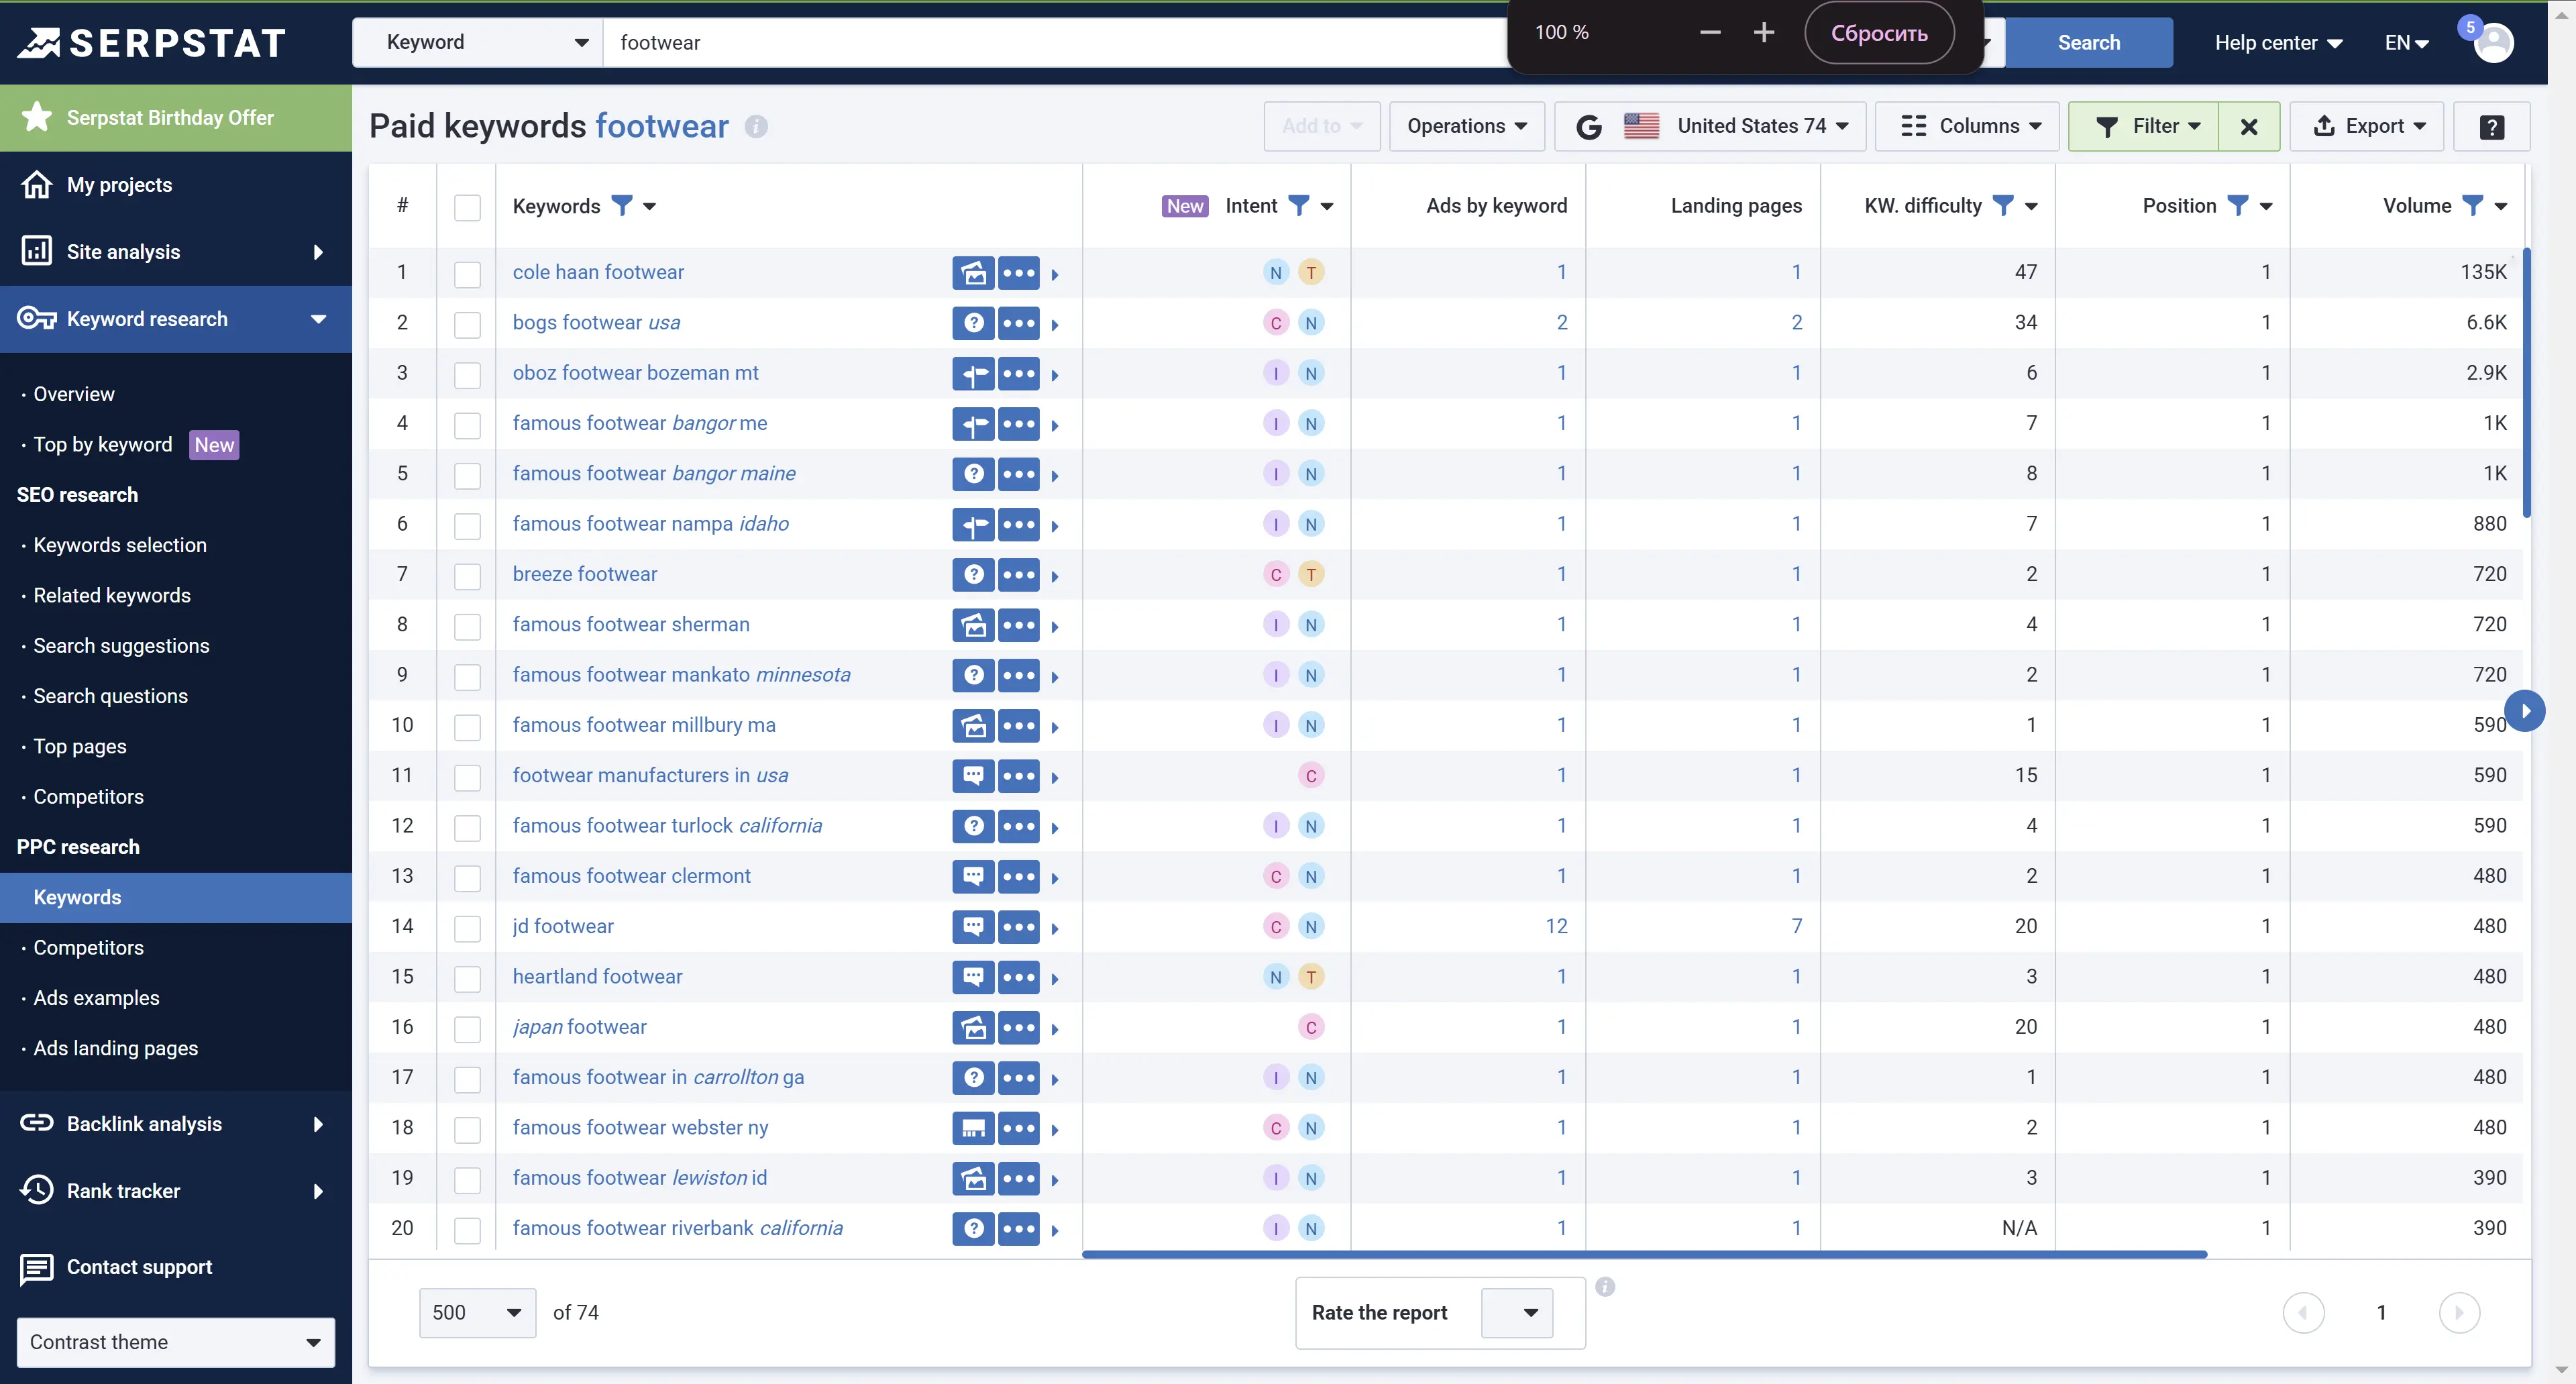This screenshot has height=1384, width=2576.
Task: Open the Keyword search type dropdown
Action: pos(478,42)
